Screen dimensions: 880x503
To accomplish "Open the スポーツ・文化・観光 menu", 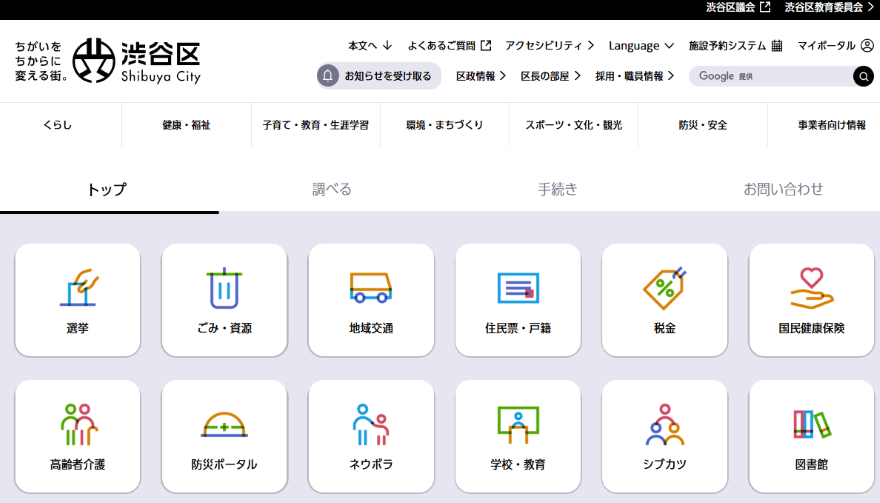I will click(x=574, y=125).
